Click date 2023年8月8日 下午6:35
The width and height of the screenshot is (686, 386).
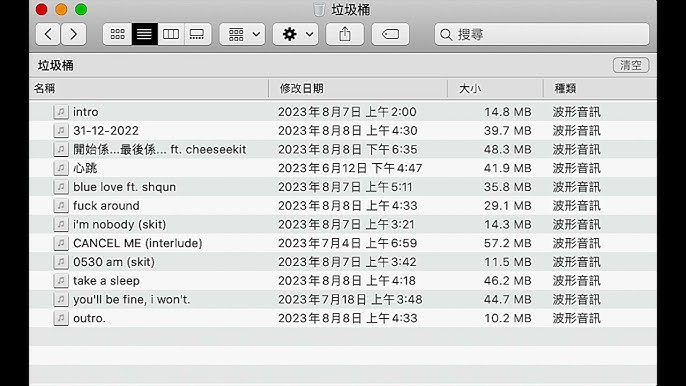coord(347,149)
